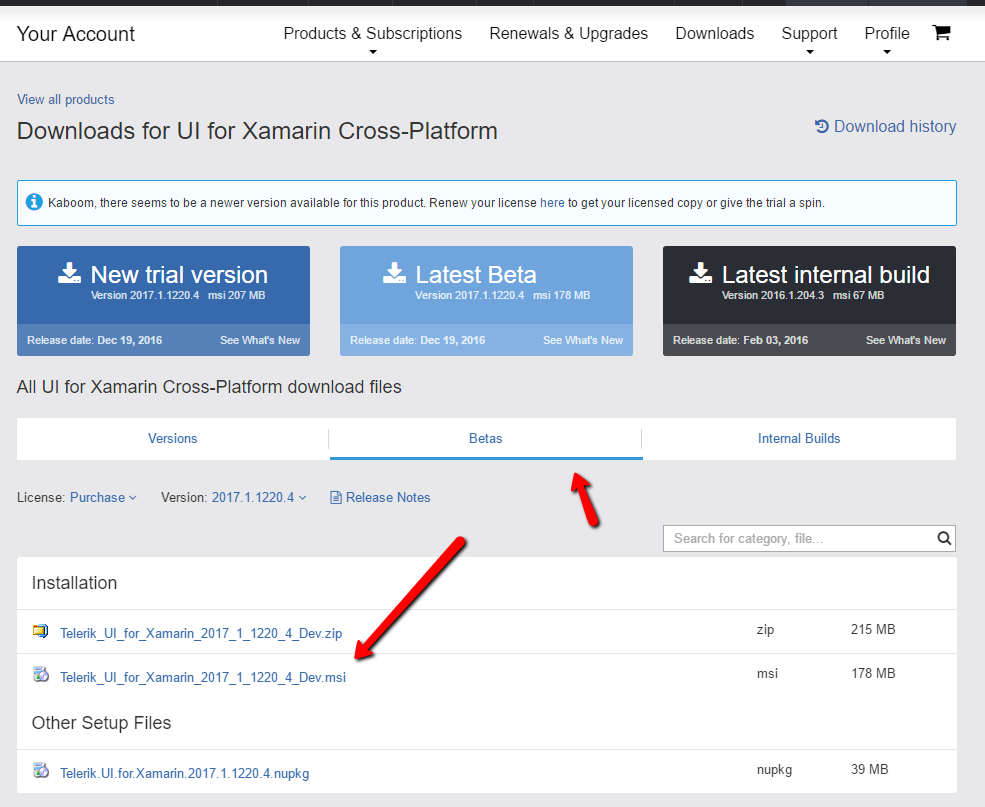Switch to the Internal Builds tab
This screenshot has height=807, width=985.
(799, 438)
